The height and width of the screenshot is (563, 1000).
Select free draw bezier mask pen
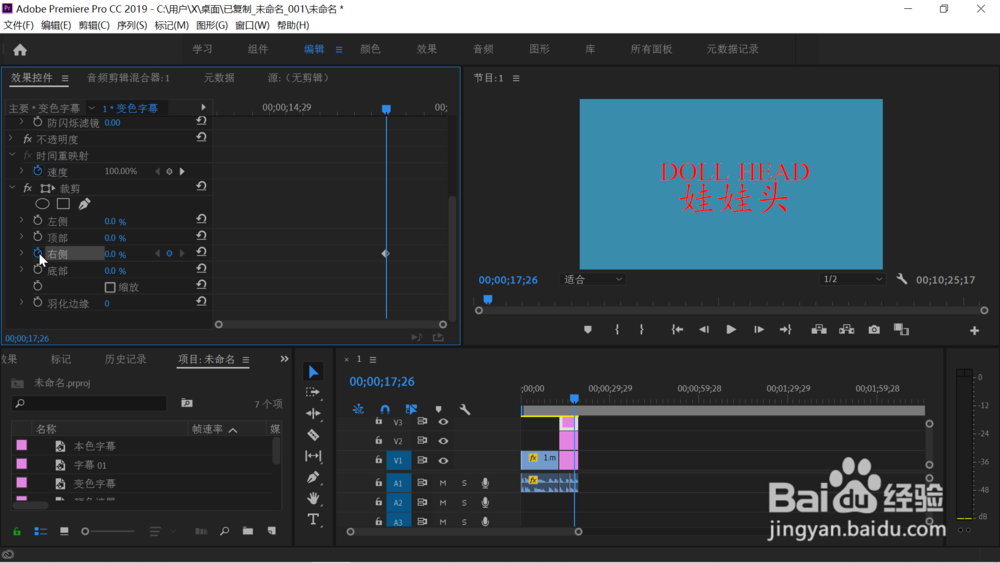click(x=84, y=204)
